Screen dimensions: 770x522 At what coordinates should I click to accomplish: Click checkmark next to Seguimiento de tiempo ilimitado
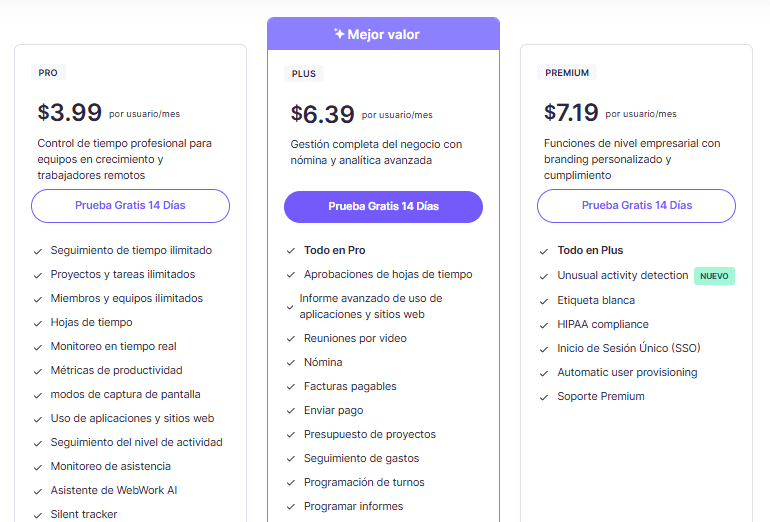pyautogui.click(x=37, y=251)
